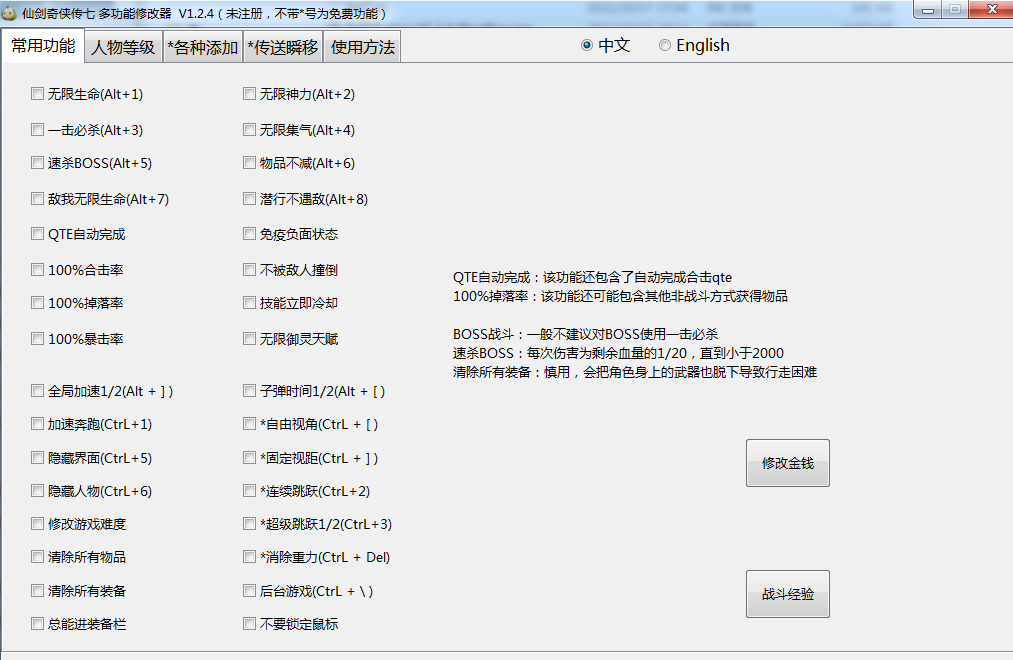
Task: Toggle *消除重力(CtrL + Del) checkbox
Action: (249, 557)
